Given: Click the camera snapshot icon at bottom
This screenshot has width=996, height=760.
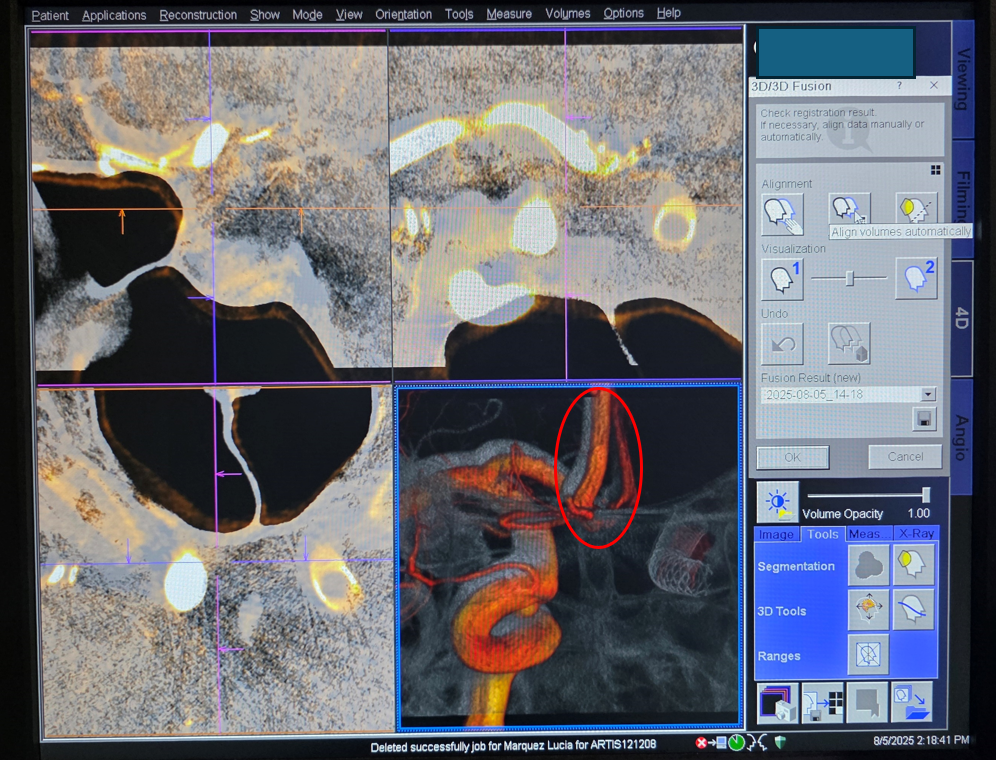Looking at the screenshot, I should tap(777, 703).
